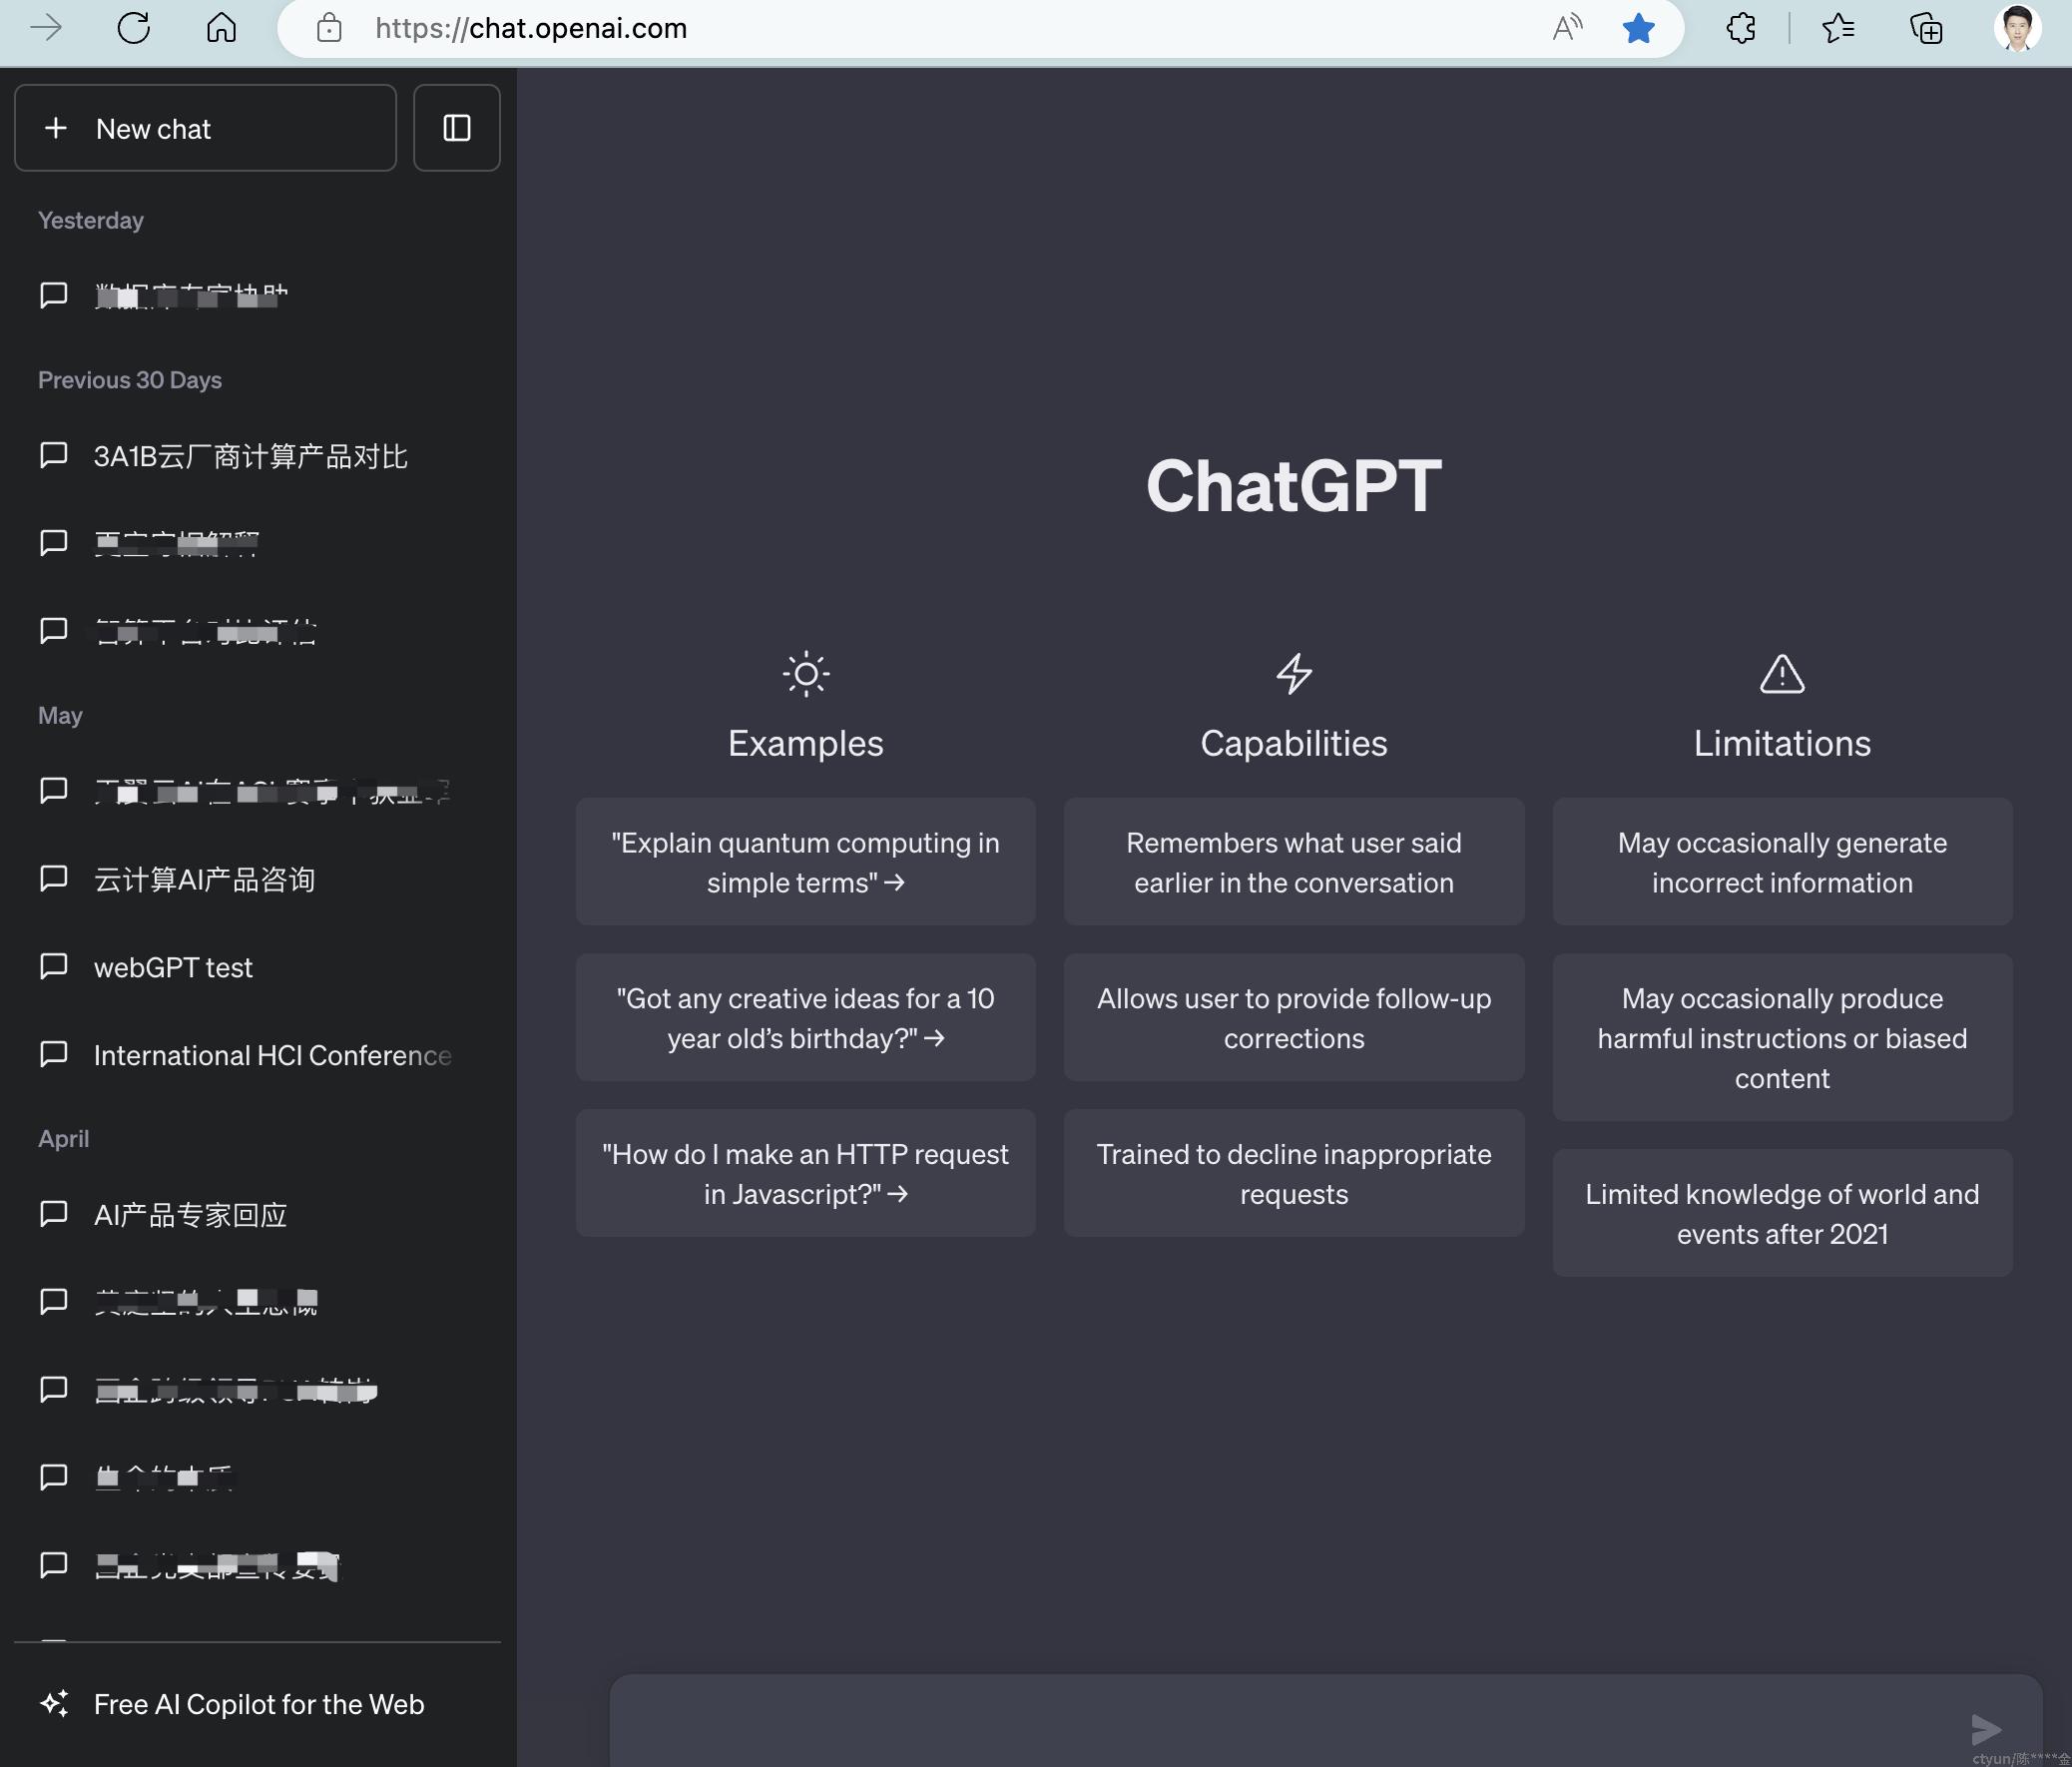The height and width of the screenshot is (1767, 2072).
Task: Click the 'Examples' column heading
Action: 806,743
